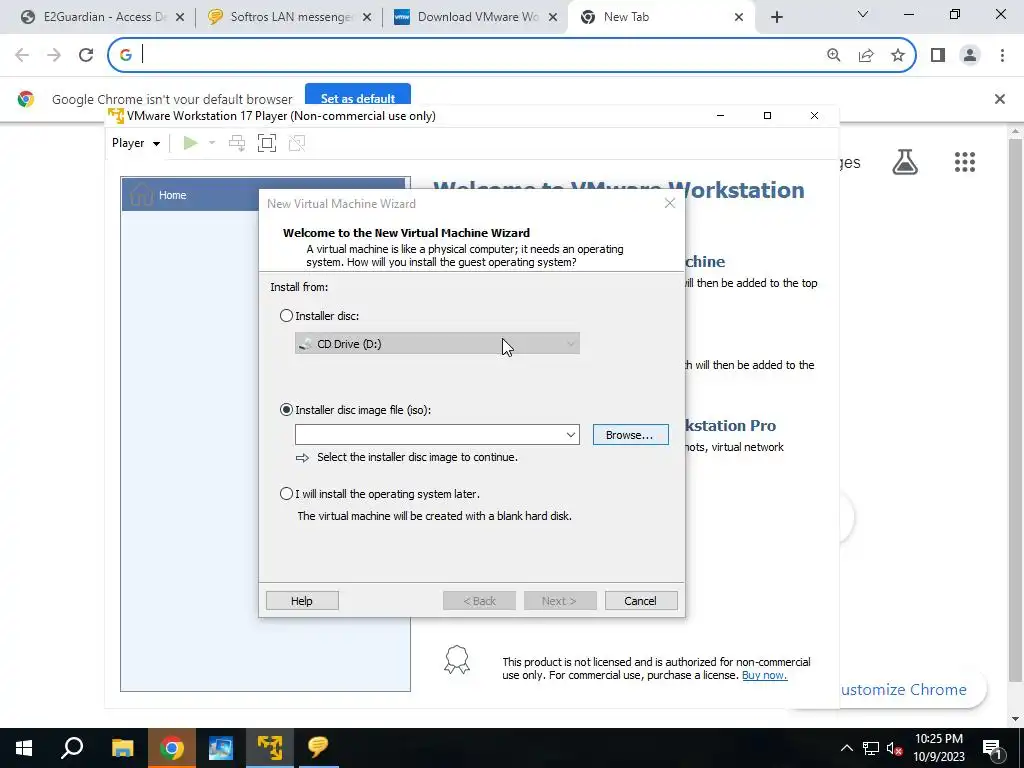Click the Help button in wizard

pyautogui.click(x=302, y=601)
